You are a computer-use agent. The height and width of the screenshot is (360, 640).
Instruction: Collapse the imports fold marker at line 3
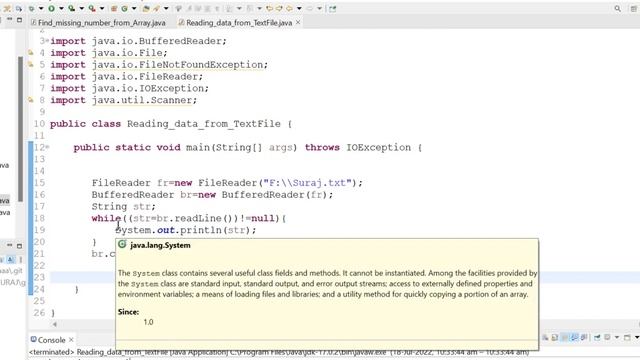(x=47, y=41)
